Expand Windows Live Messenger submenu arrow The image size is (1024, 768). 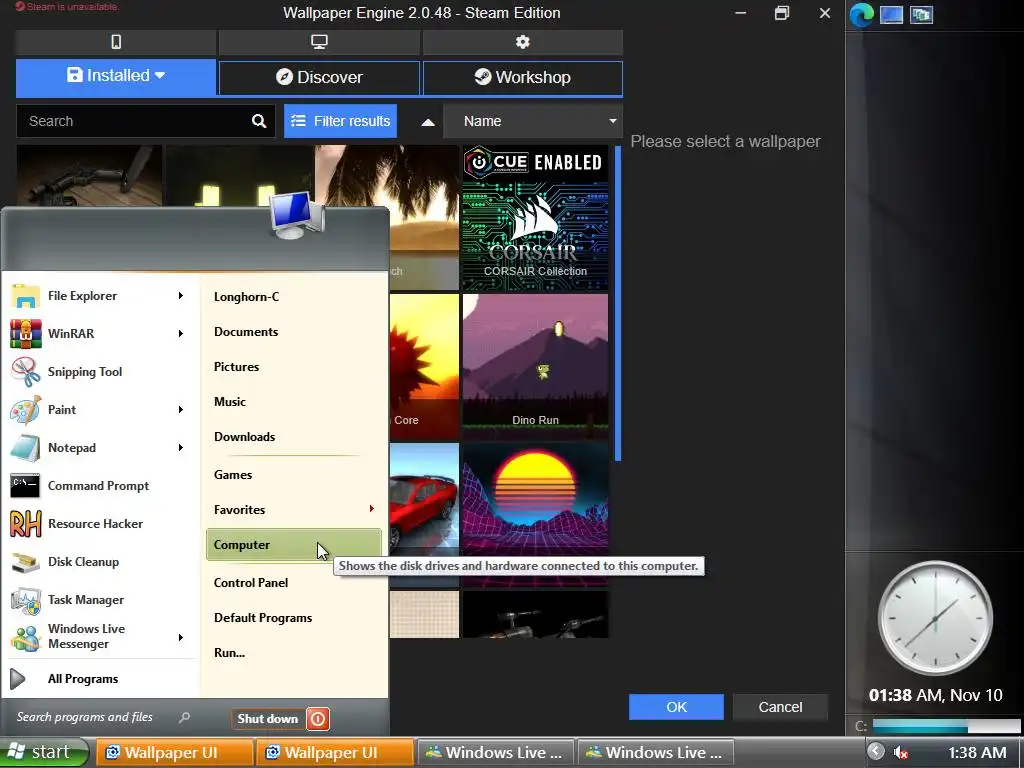tap(181, 637)
